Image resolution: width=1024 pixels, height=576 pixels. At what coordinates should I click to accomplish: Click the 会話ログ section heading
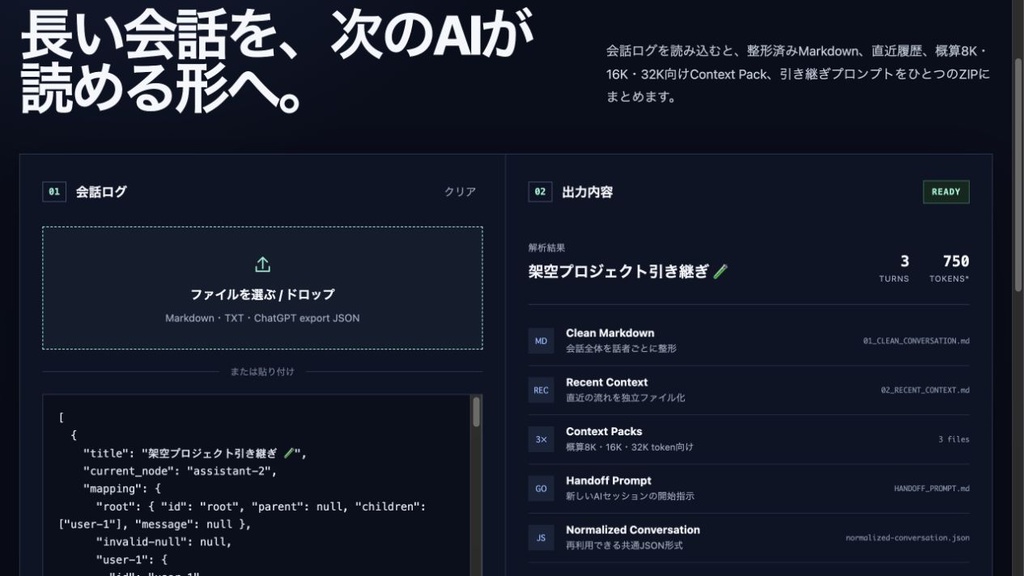tap(101, 191)
